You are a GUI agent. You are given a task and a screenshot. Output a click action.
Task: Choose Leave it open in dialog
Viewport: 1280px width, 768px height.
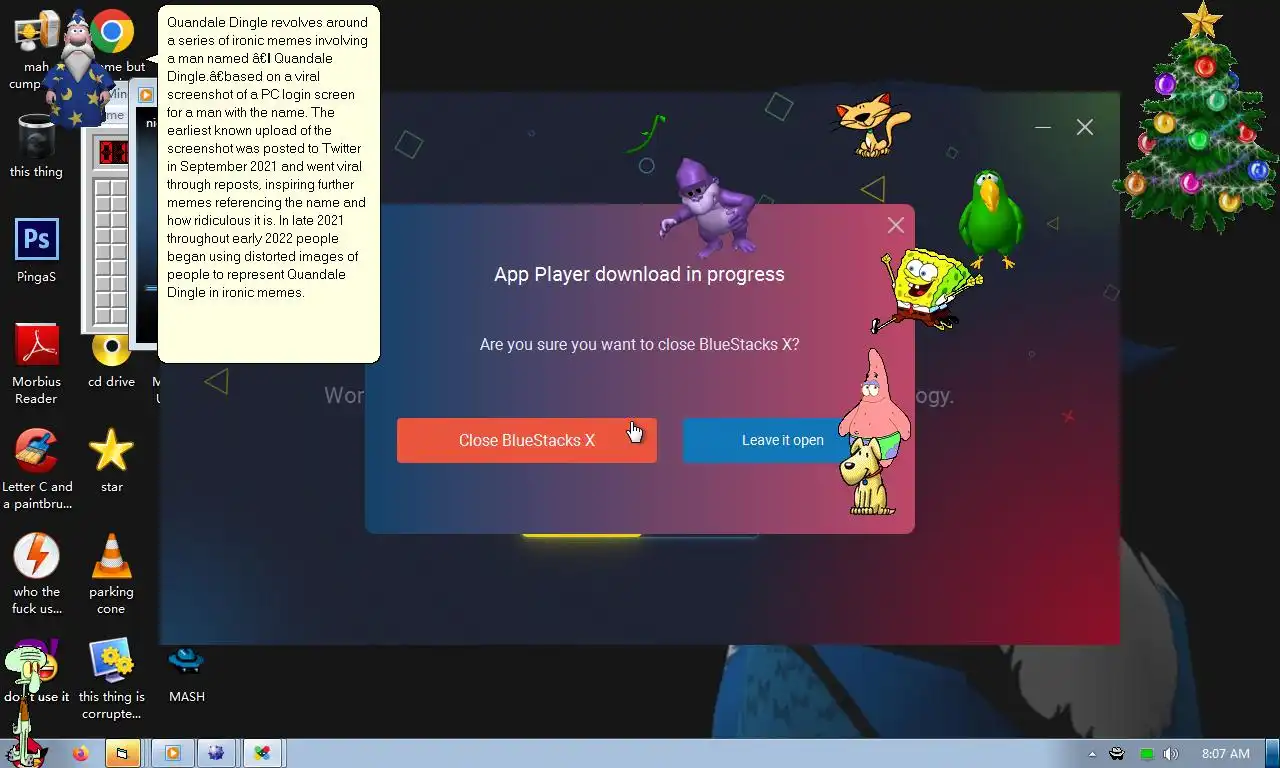(x=782, y=440)
